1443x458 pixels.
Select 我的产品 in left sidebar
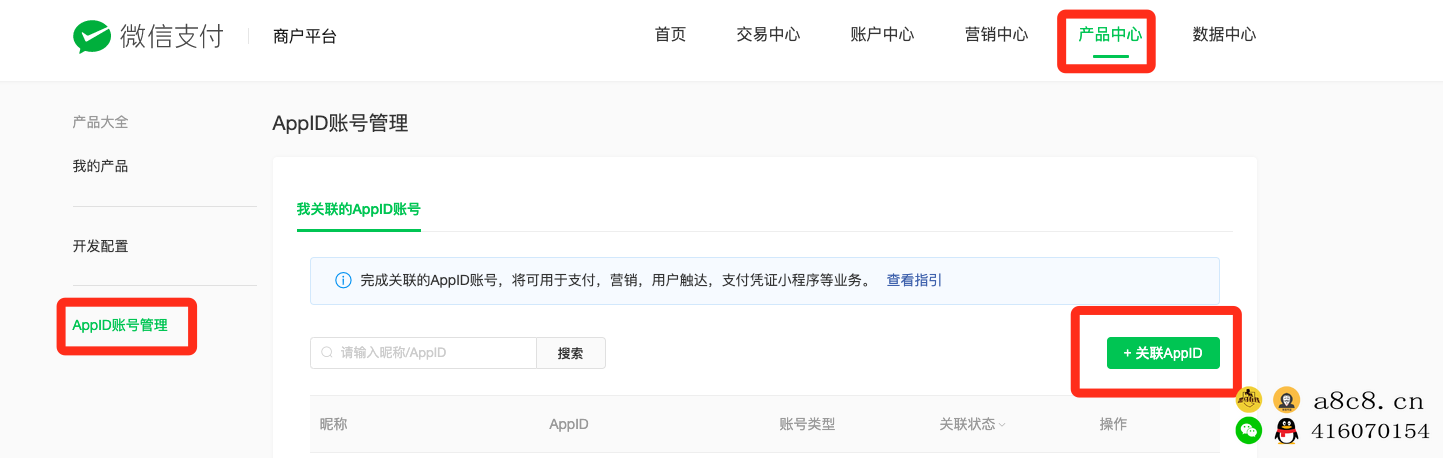coord(100,166)
